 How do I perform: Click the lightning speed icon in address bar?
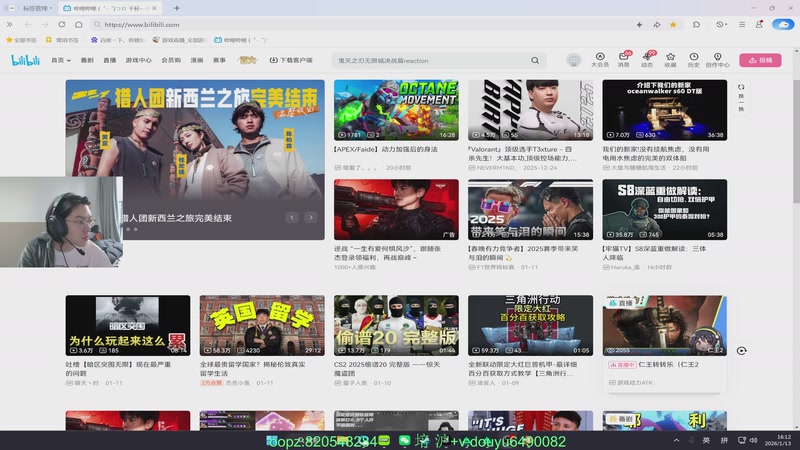point(639,24)
